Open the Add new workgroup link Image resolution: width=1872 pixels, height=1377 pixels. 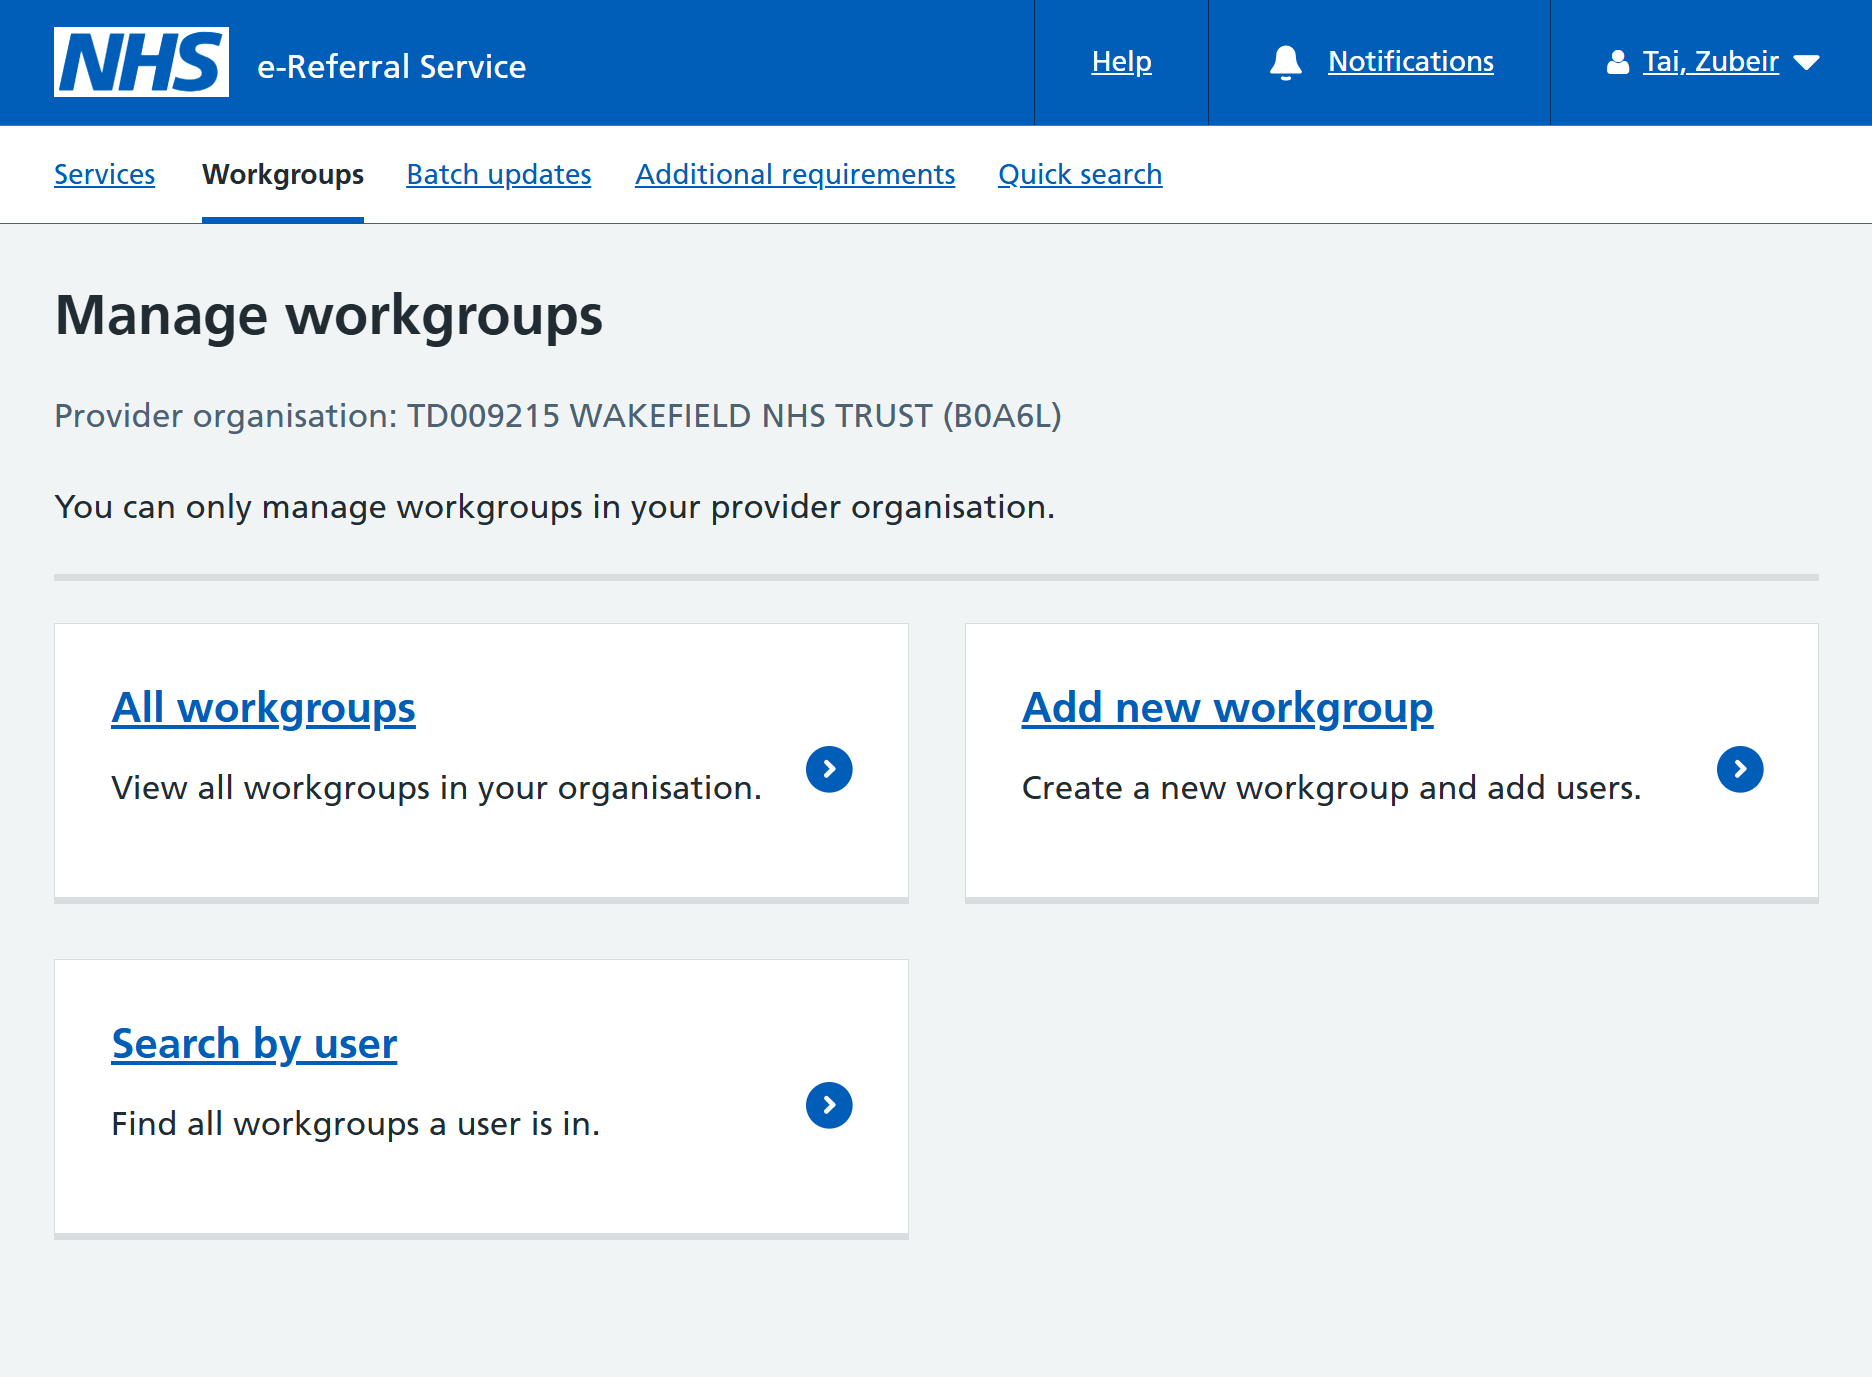coord(1227,707)
